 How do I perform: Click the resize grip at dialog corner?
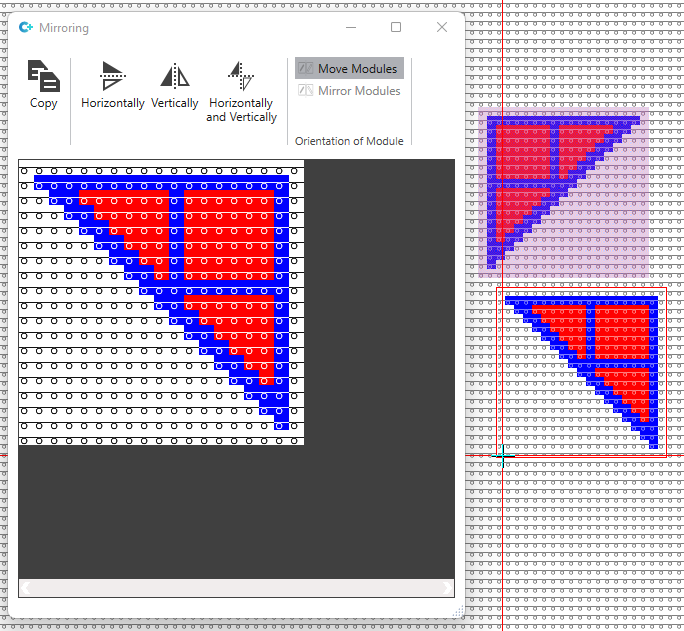(x=459, y=612)
